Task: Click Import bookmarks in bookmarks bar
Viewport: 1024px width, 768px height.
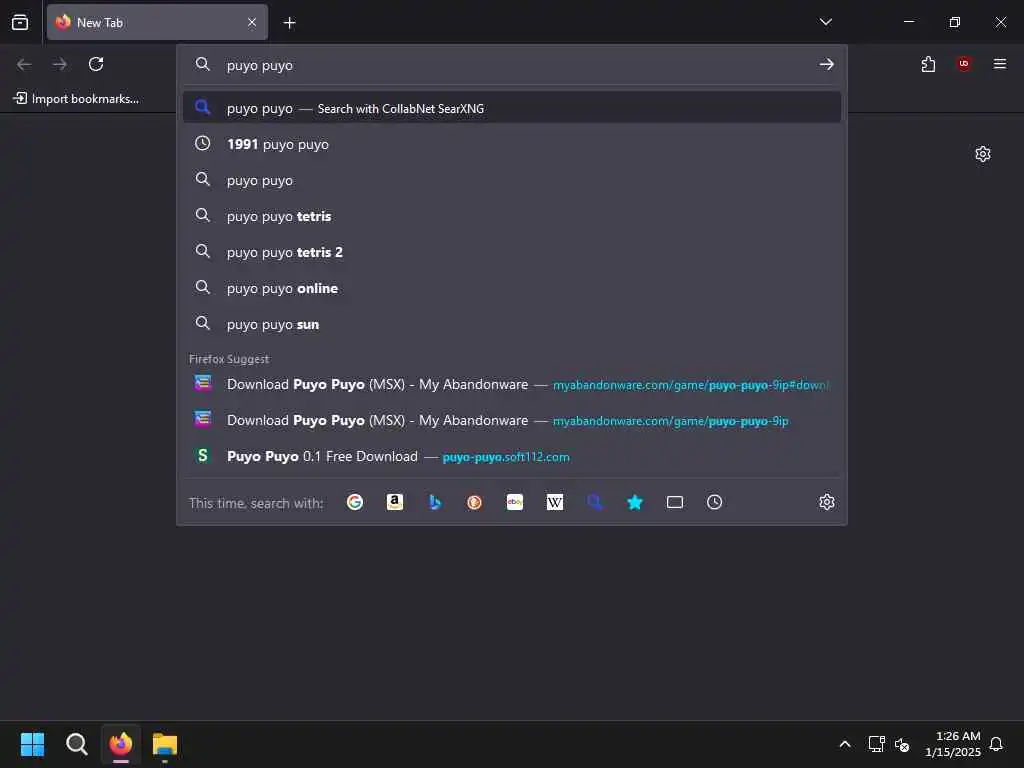Action: 76,99
